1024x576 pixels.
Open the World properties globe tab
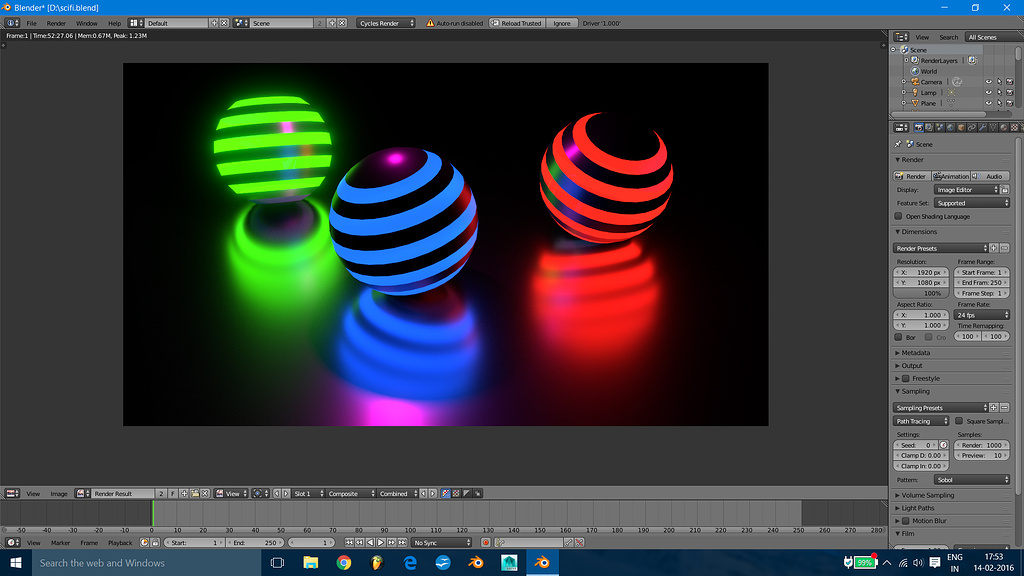coord(950,127)
